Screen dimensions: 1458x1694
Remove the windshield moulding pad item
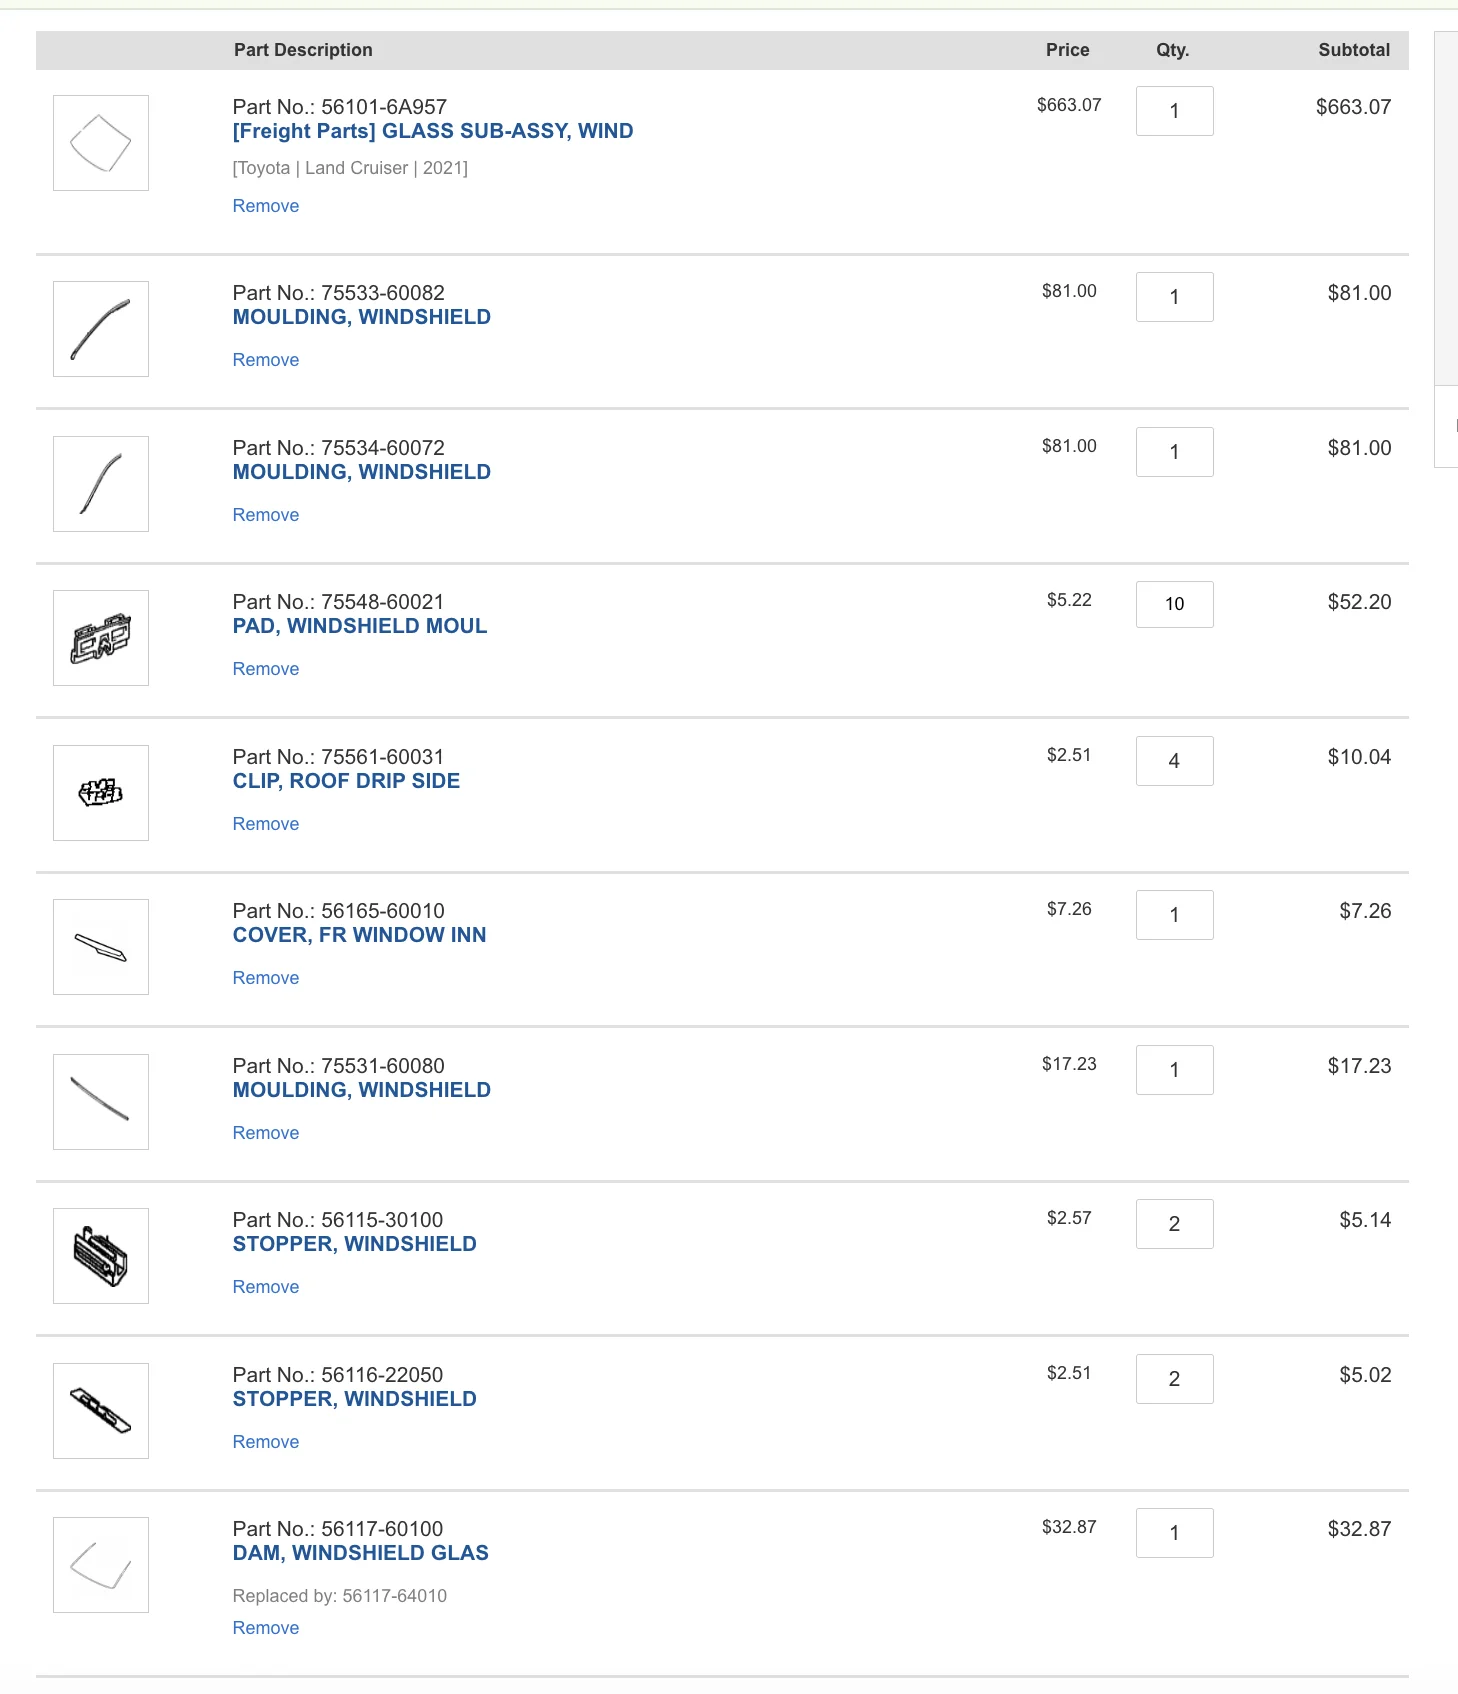pyautogui.click(x=266, y=669)
